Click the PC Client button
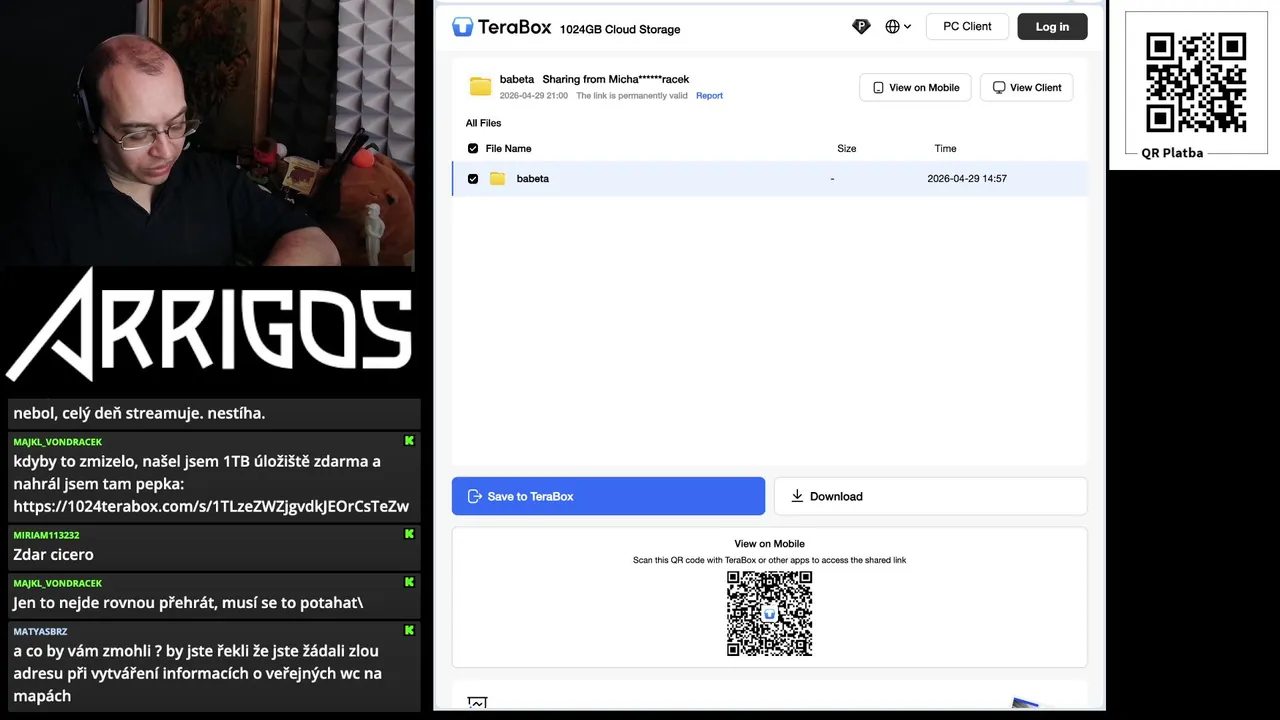 click(967, 26)
